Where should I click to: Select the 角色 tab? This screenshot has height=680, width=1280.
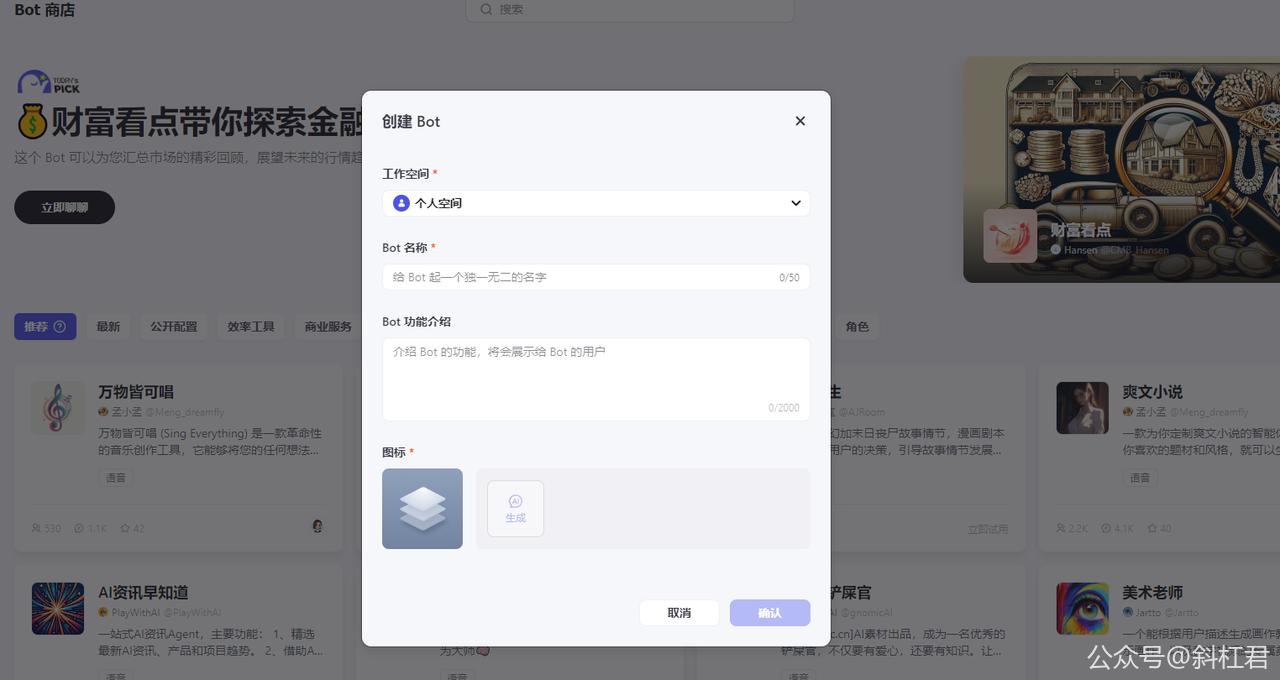tap(857, 326)
